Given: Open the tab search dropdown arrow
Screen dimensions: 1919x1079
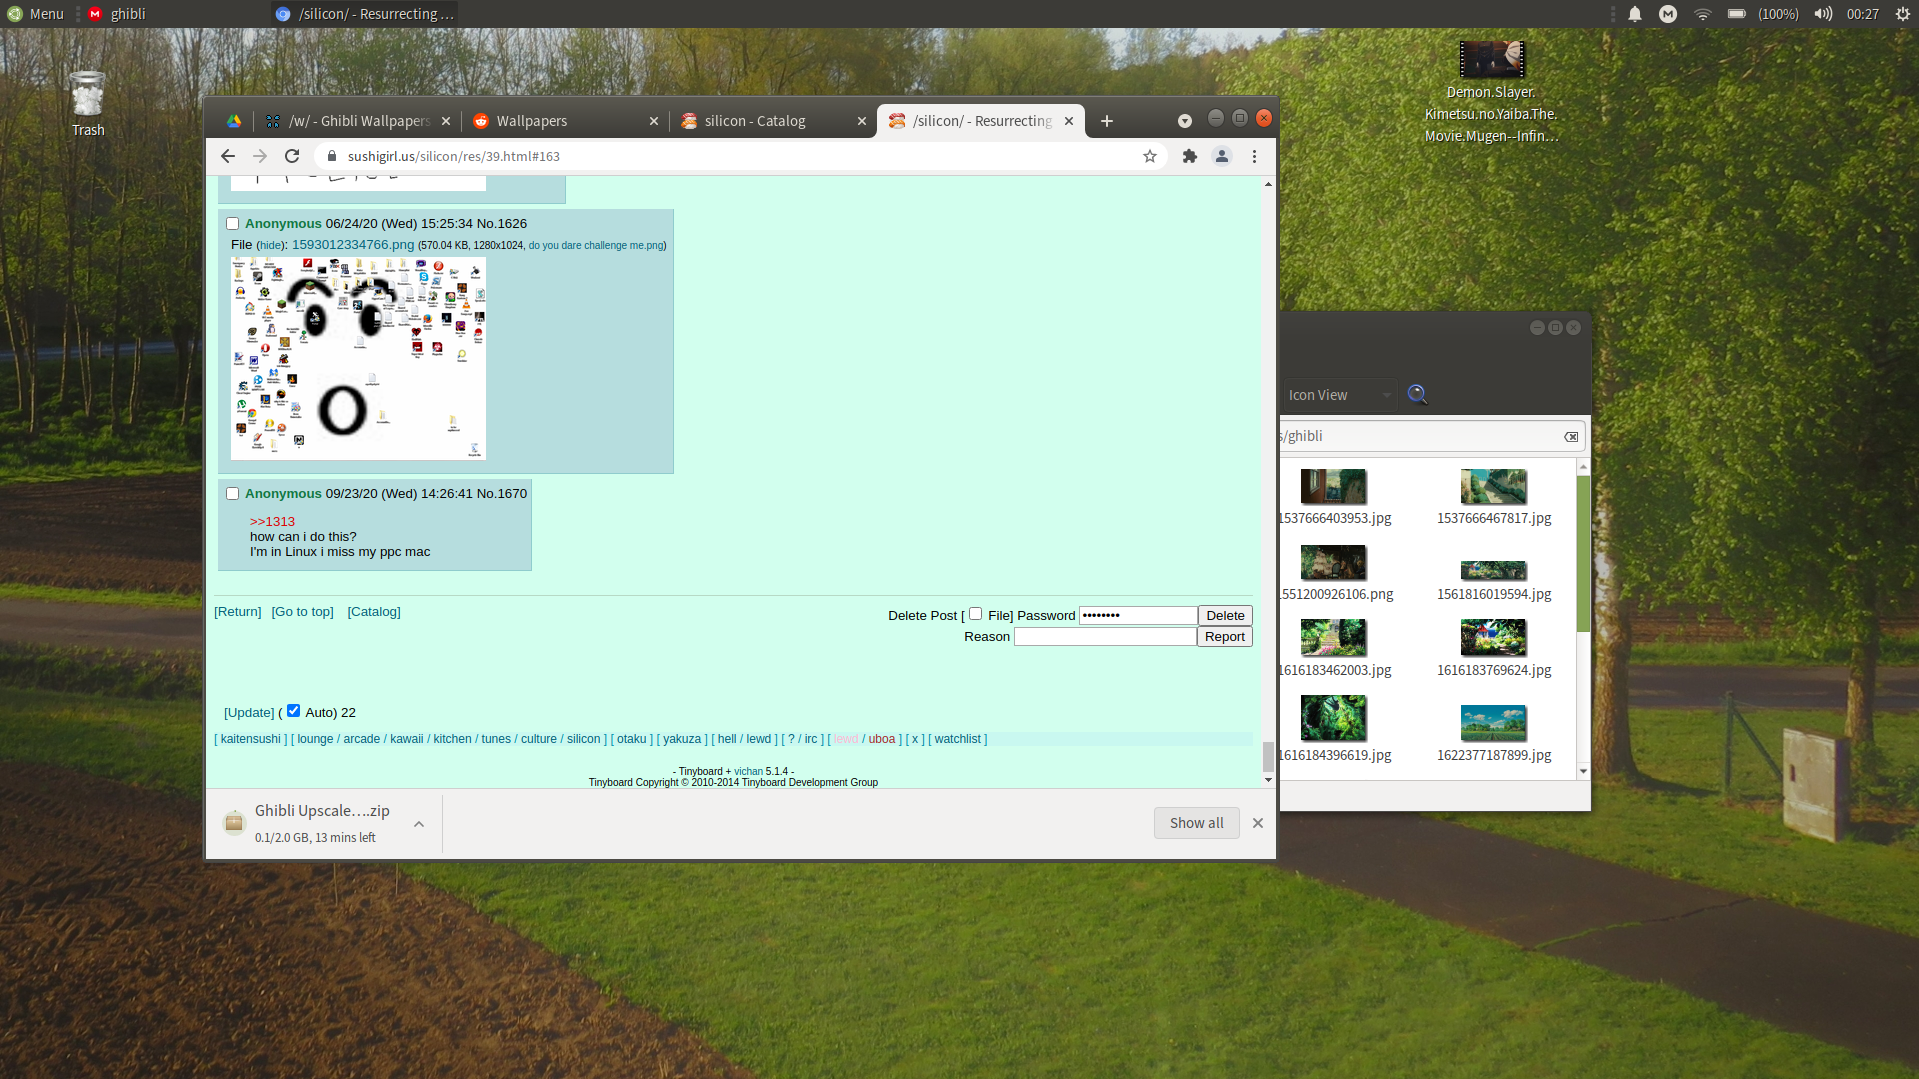Looking at the screenshot, I should pos(1185,121).
